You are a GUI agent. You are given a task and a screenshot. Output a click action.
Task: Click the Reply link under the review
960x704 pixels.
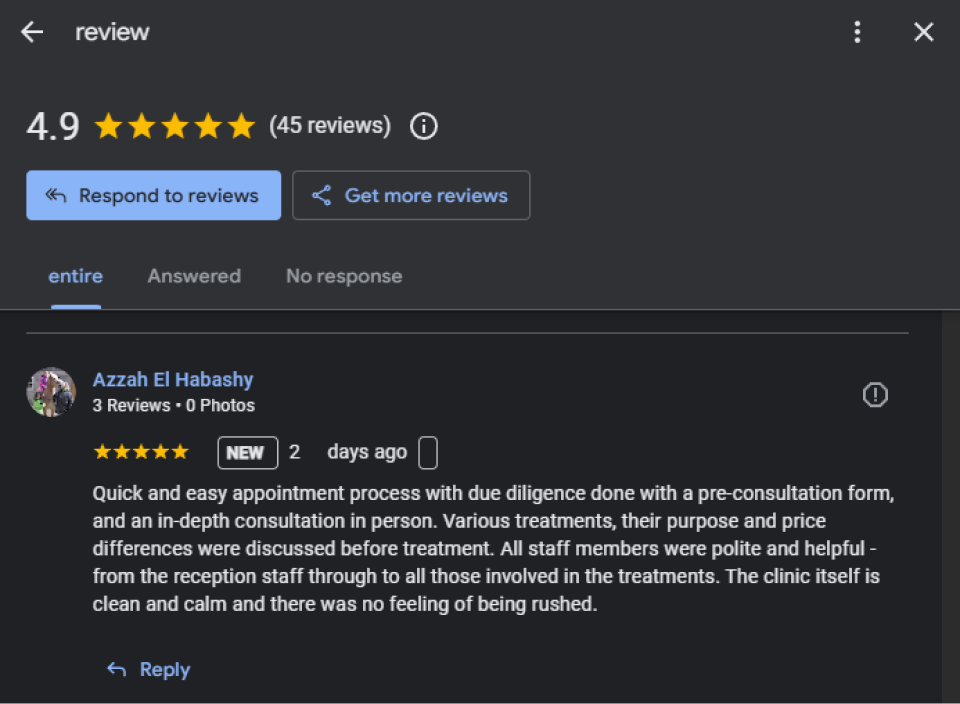[x=165, y=669]
